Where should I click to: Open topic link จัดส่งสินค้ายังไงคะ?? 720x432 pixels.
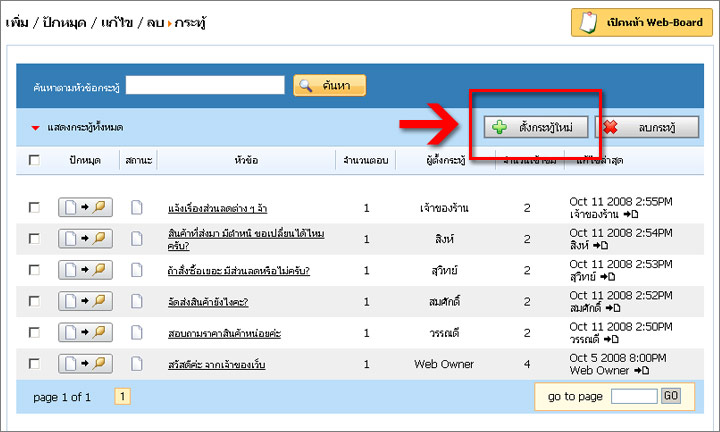pyautogui.click(x=208, y=302)
